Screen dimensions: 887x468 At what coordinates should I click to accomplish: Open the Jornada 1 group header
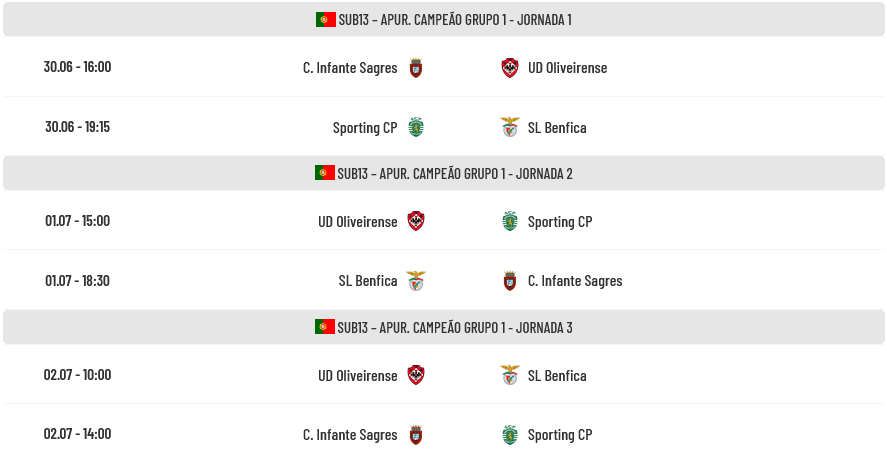pos(444,19)
